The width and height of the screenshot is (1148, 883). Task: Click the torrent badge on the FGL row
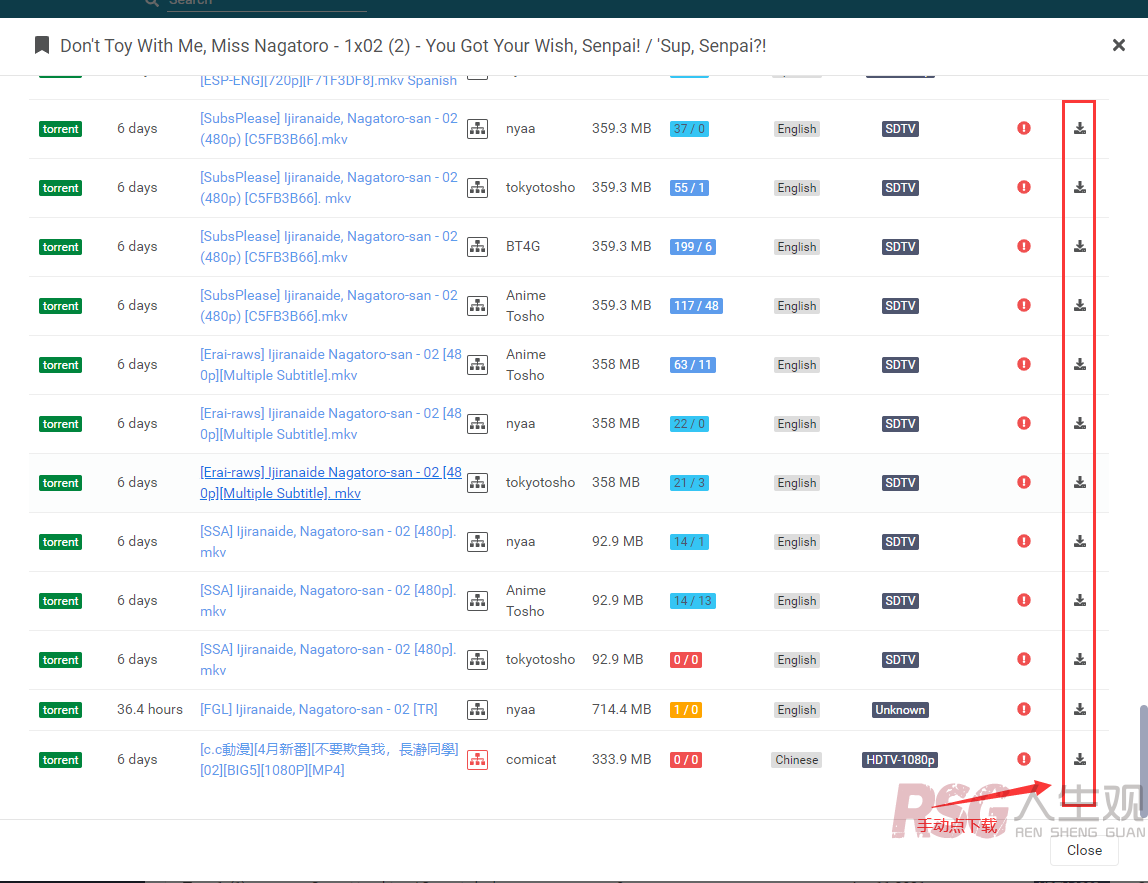(x=60, y=710)
